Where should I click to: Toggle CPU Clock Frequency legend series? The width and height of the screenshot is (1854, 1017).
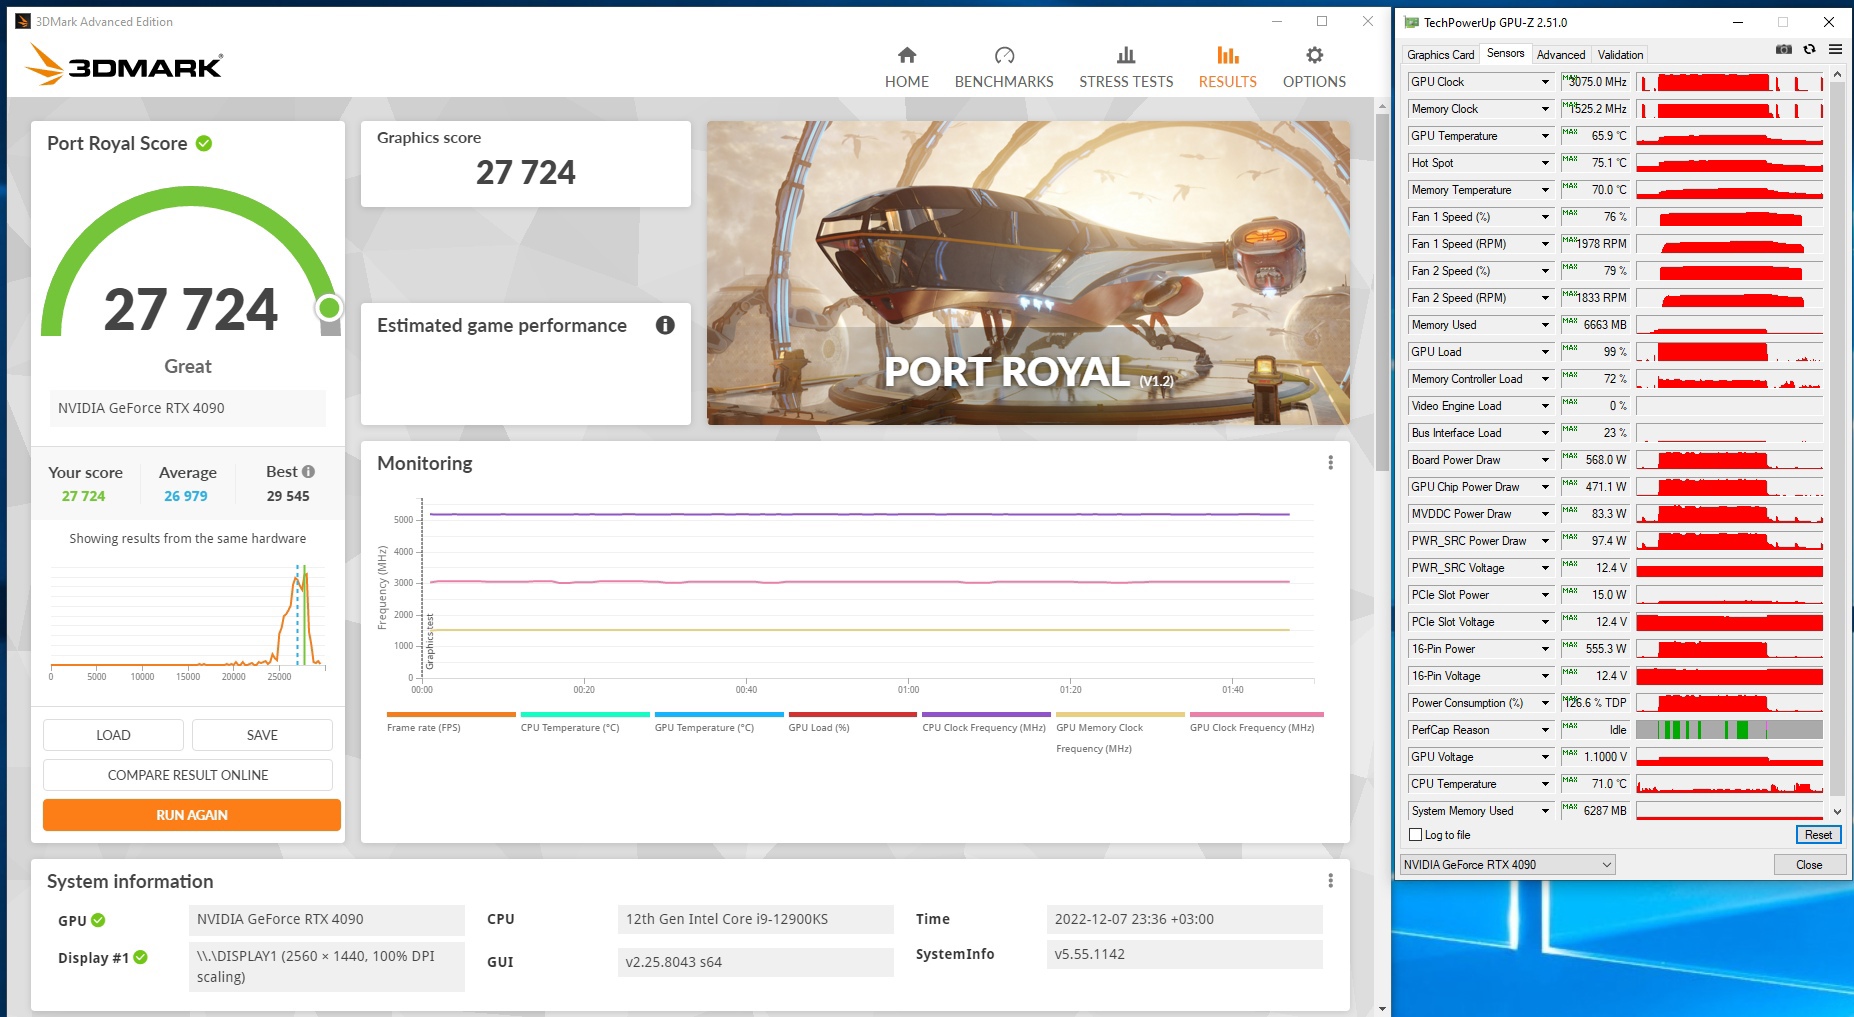tap(986, 722)
